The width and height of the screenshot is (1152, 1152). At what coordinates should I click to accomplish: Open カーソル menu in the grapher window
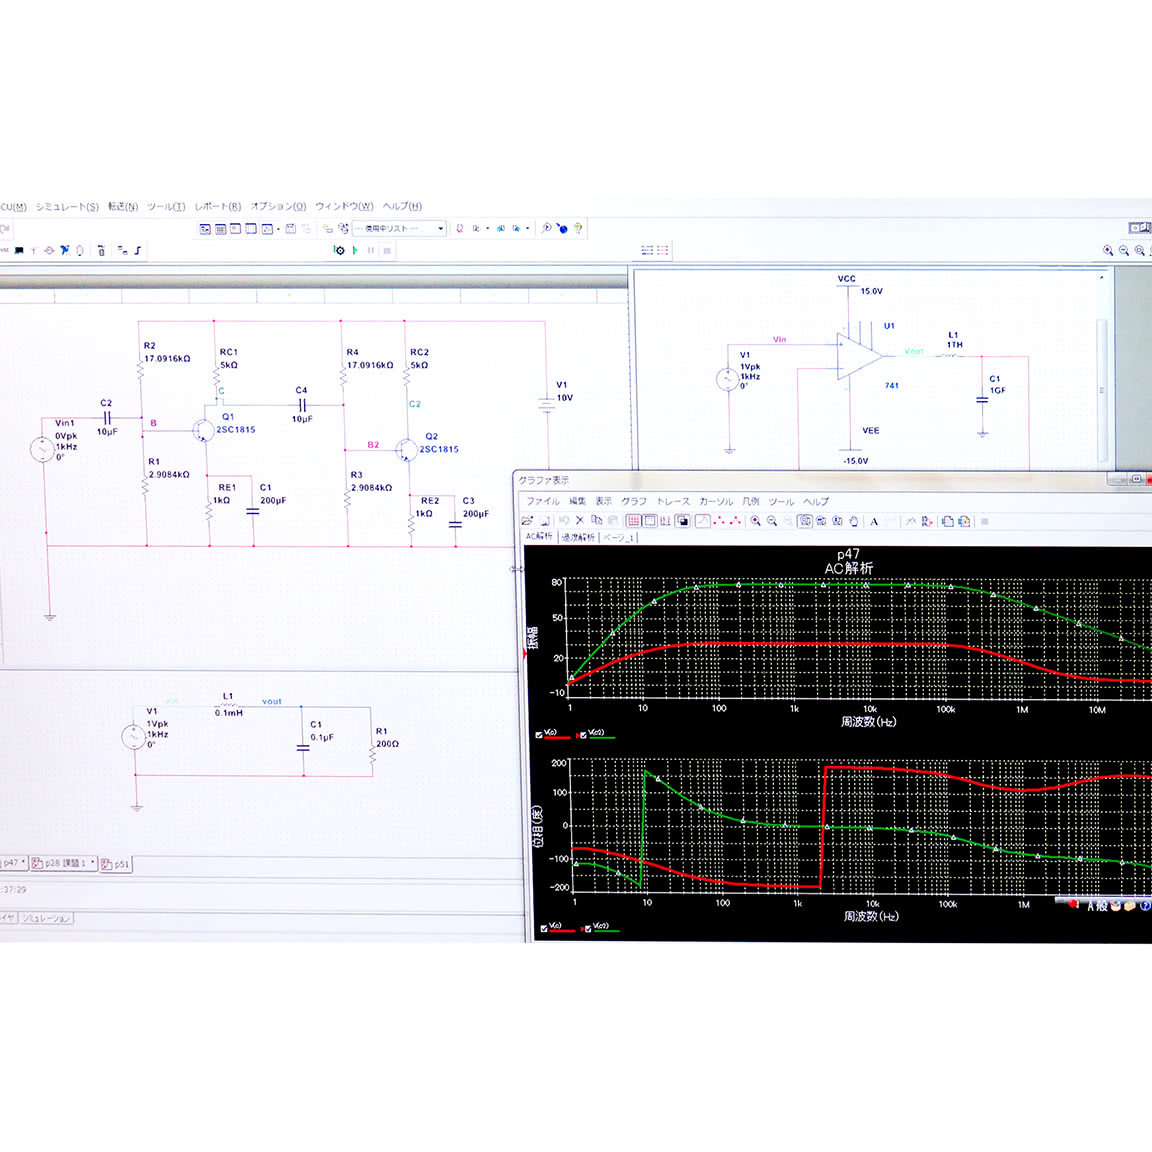pyautogui.click(x=716, y=501)
